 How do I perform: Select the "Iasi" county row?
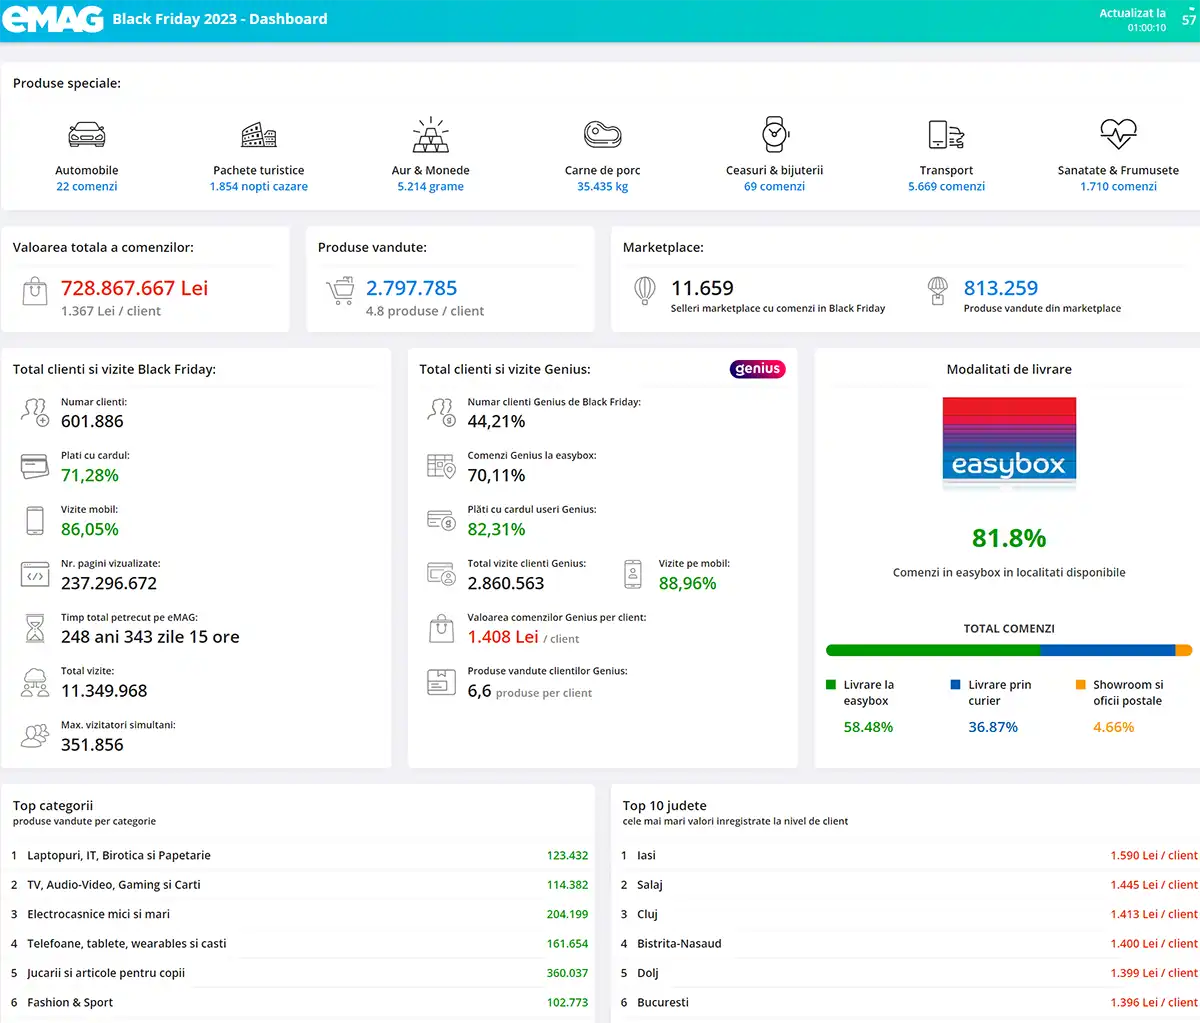pyautogui.click(x=909, y=856)
